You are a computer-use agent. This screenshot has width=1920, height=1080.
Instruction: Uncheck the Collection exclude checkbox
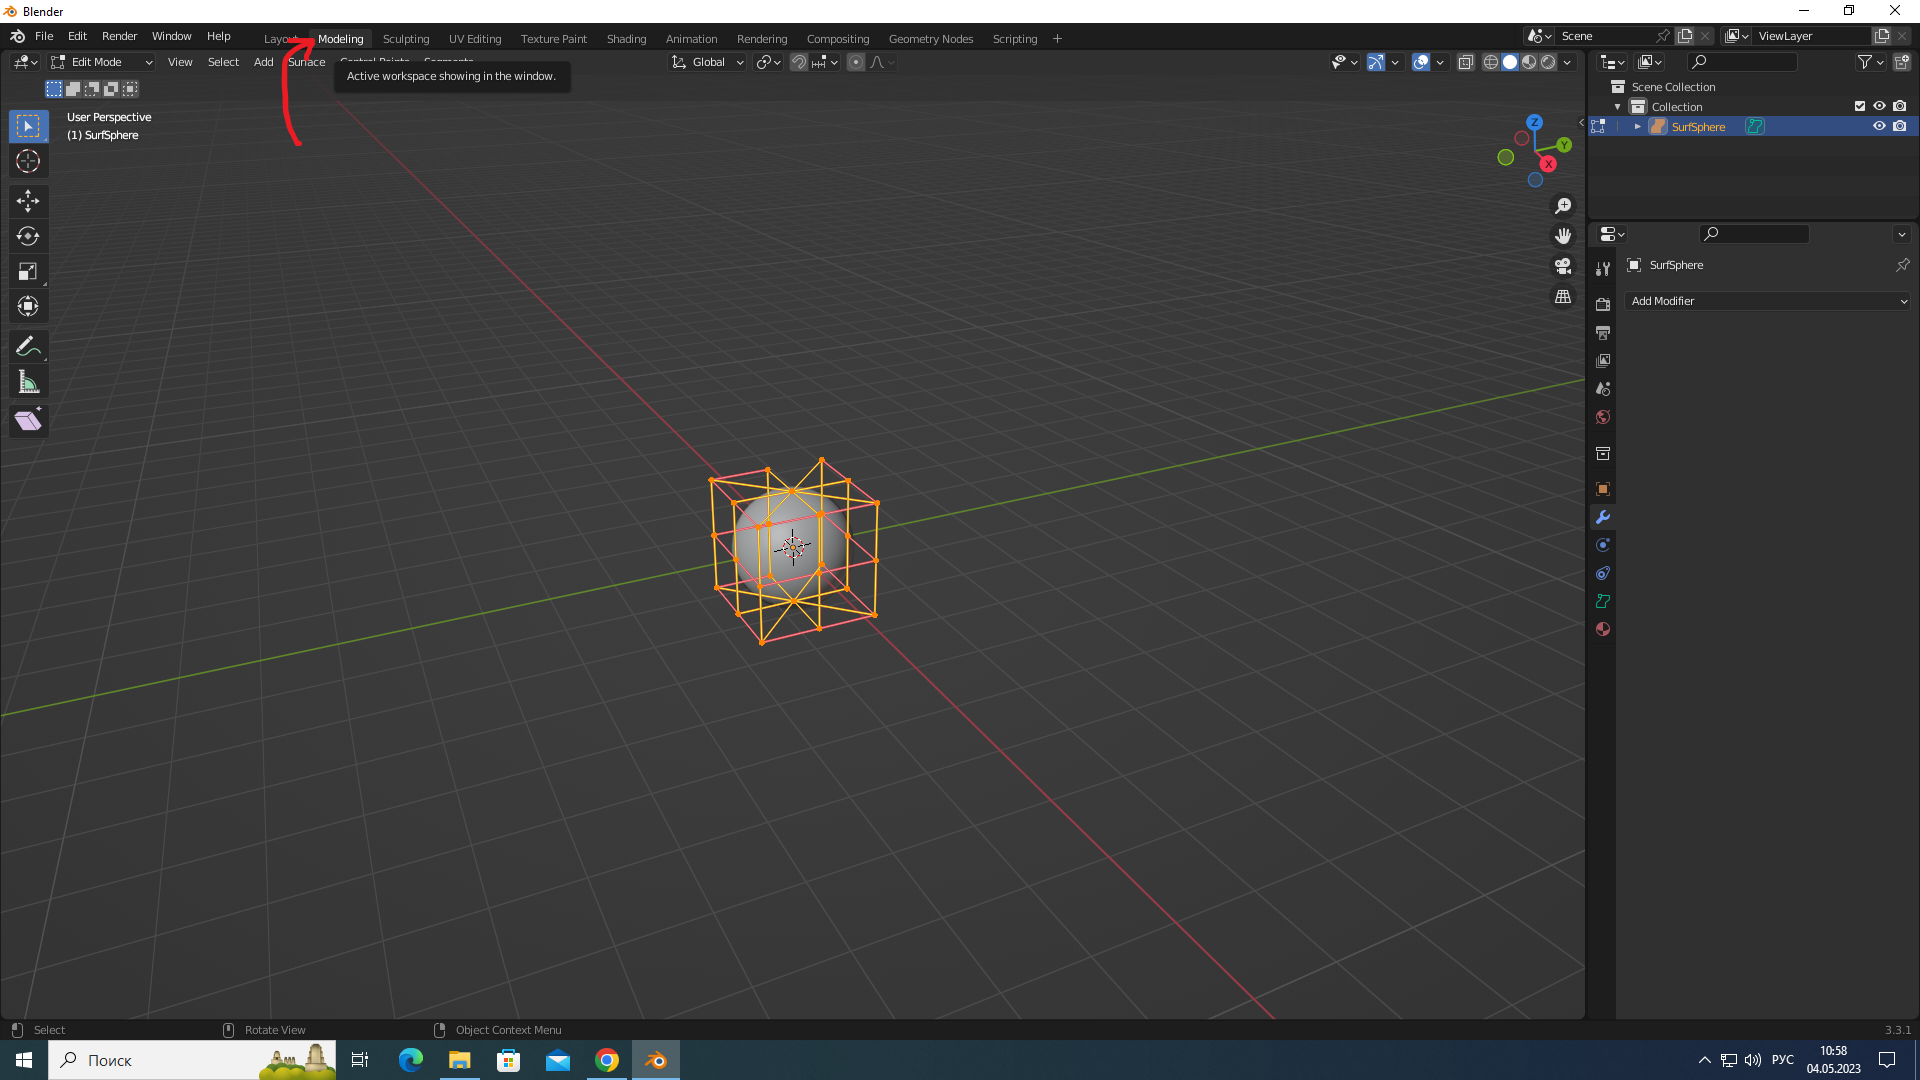1860,106
